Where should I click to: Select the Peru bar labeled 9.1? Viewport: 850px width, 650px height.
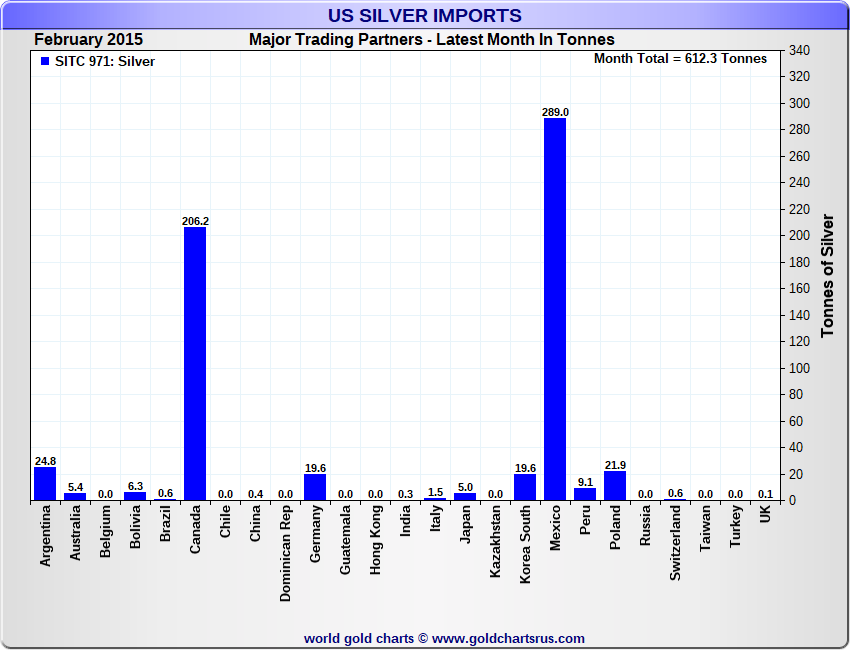[585, 494]
